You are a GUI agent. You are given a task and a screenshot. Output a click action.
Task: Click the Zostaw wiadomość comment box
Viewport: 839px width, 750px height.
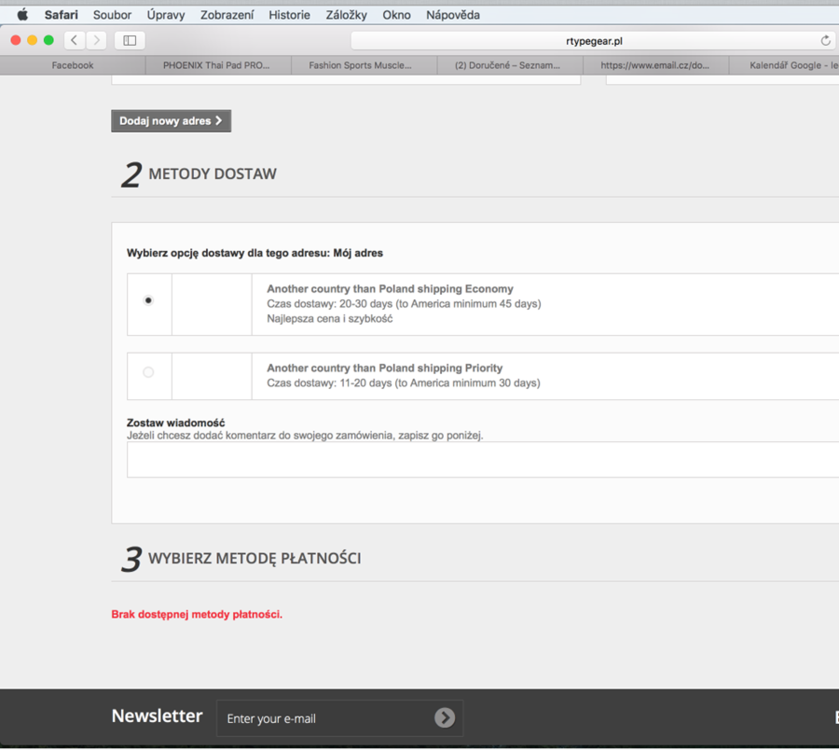pyautogui.click(x=483, y=460)
